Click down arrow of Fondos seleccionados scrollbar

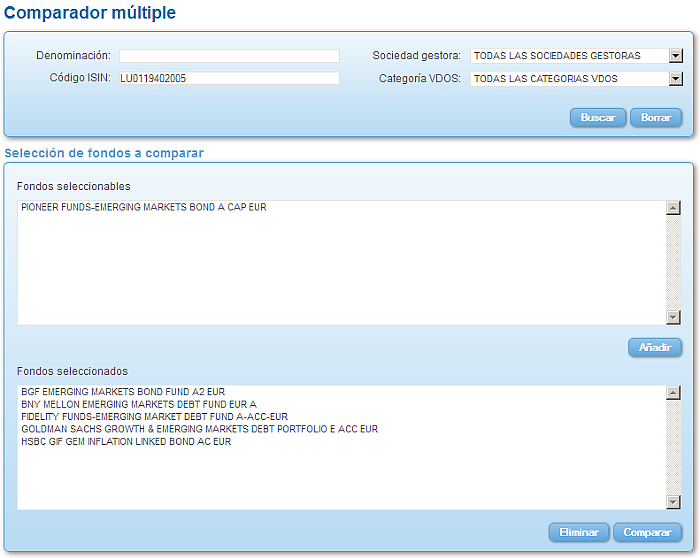coord(673,502)
